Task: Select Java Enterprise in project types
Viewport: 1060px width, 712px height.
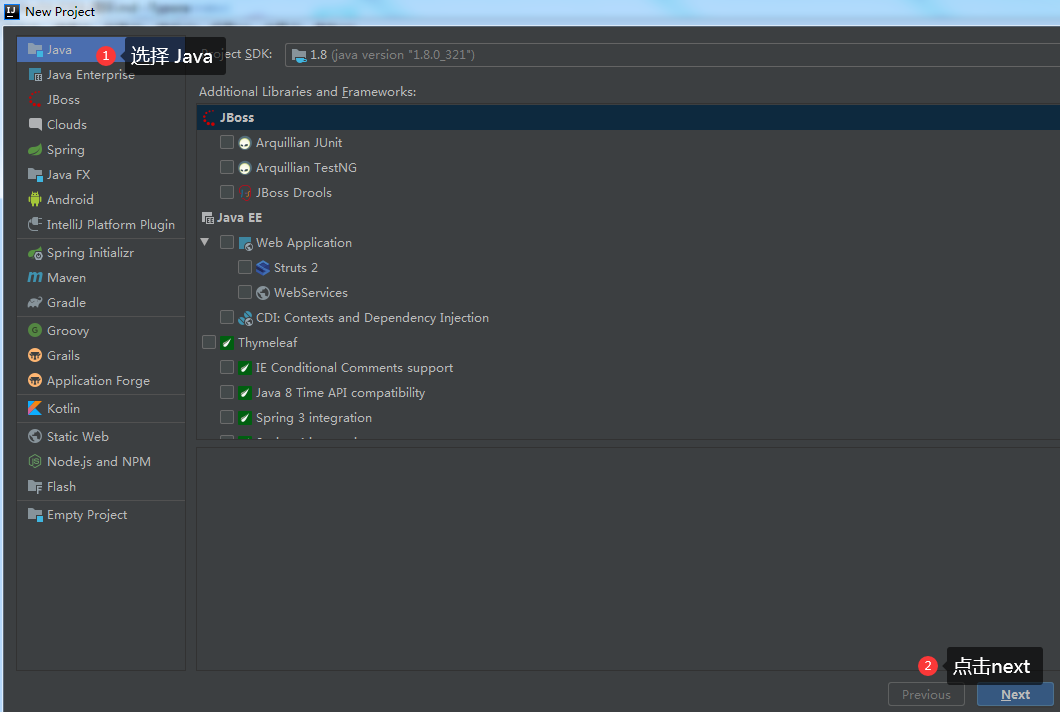Action: [x=91, y=75]
